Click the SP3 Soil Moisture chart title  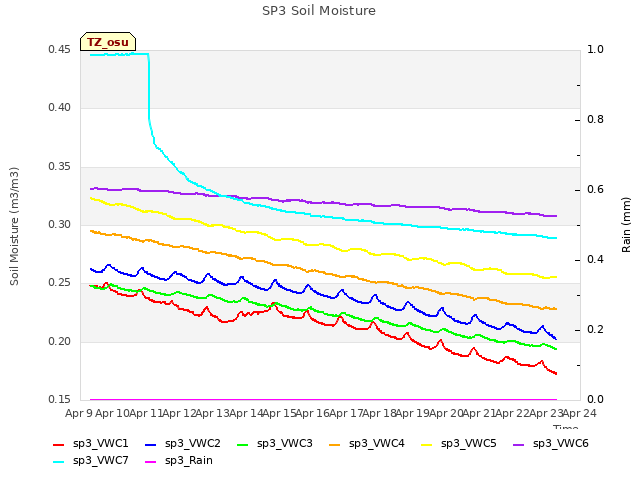(319, 11)
